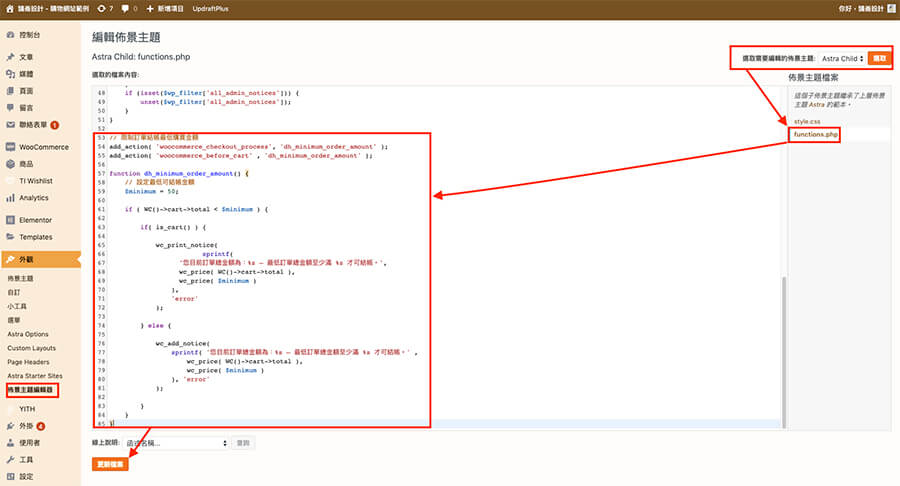900x486 pixels.
Task: Click the orange 更新檔案 update file button
Action: pos(111,465)
